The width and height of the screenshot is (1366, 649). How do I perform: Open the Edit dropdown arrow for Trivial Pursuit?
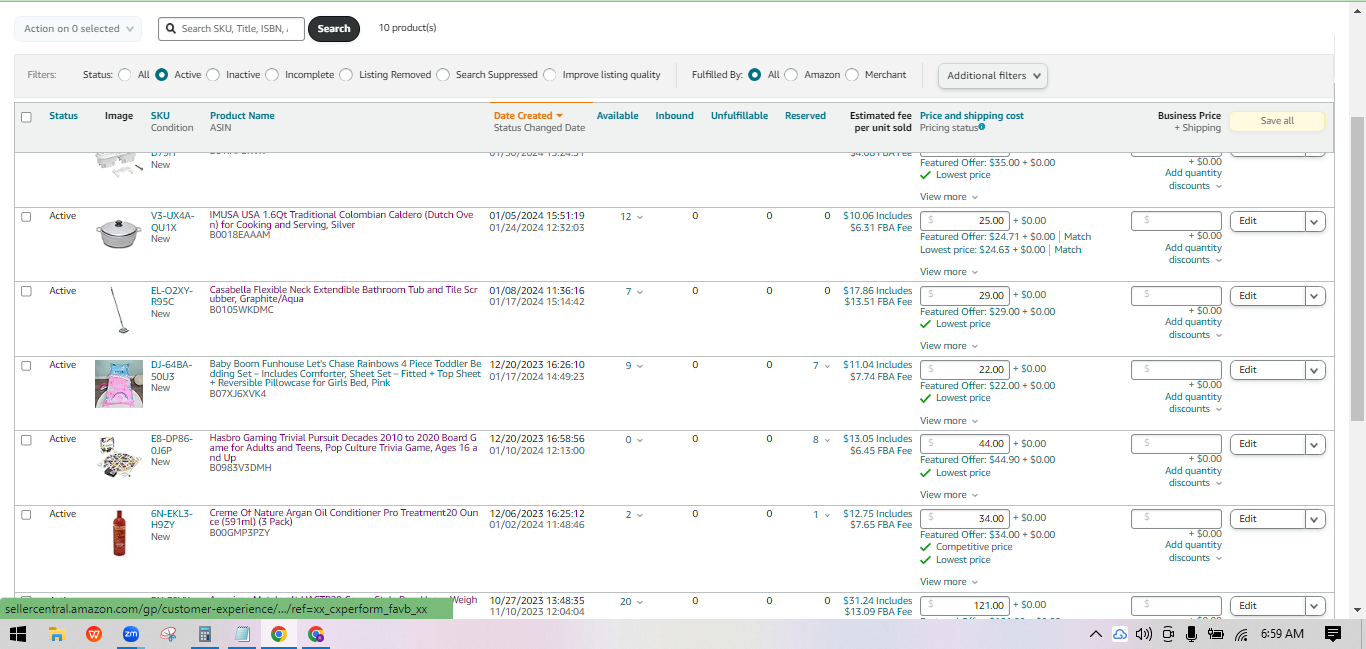pos(1315,444)
